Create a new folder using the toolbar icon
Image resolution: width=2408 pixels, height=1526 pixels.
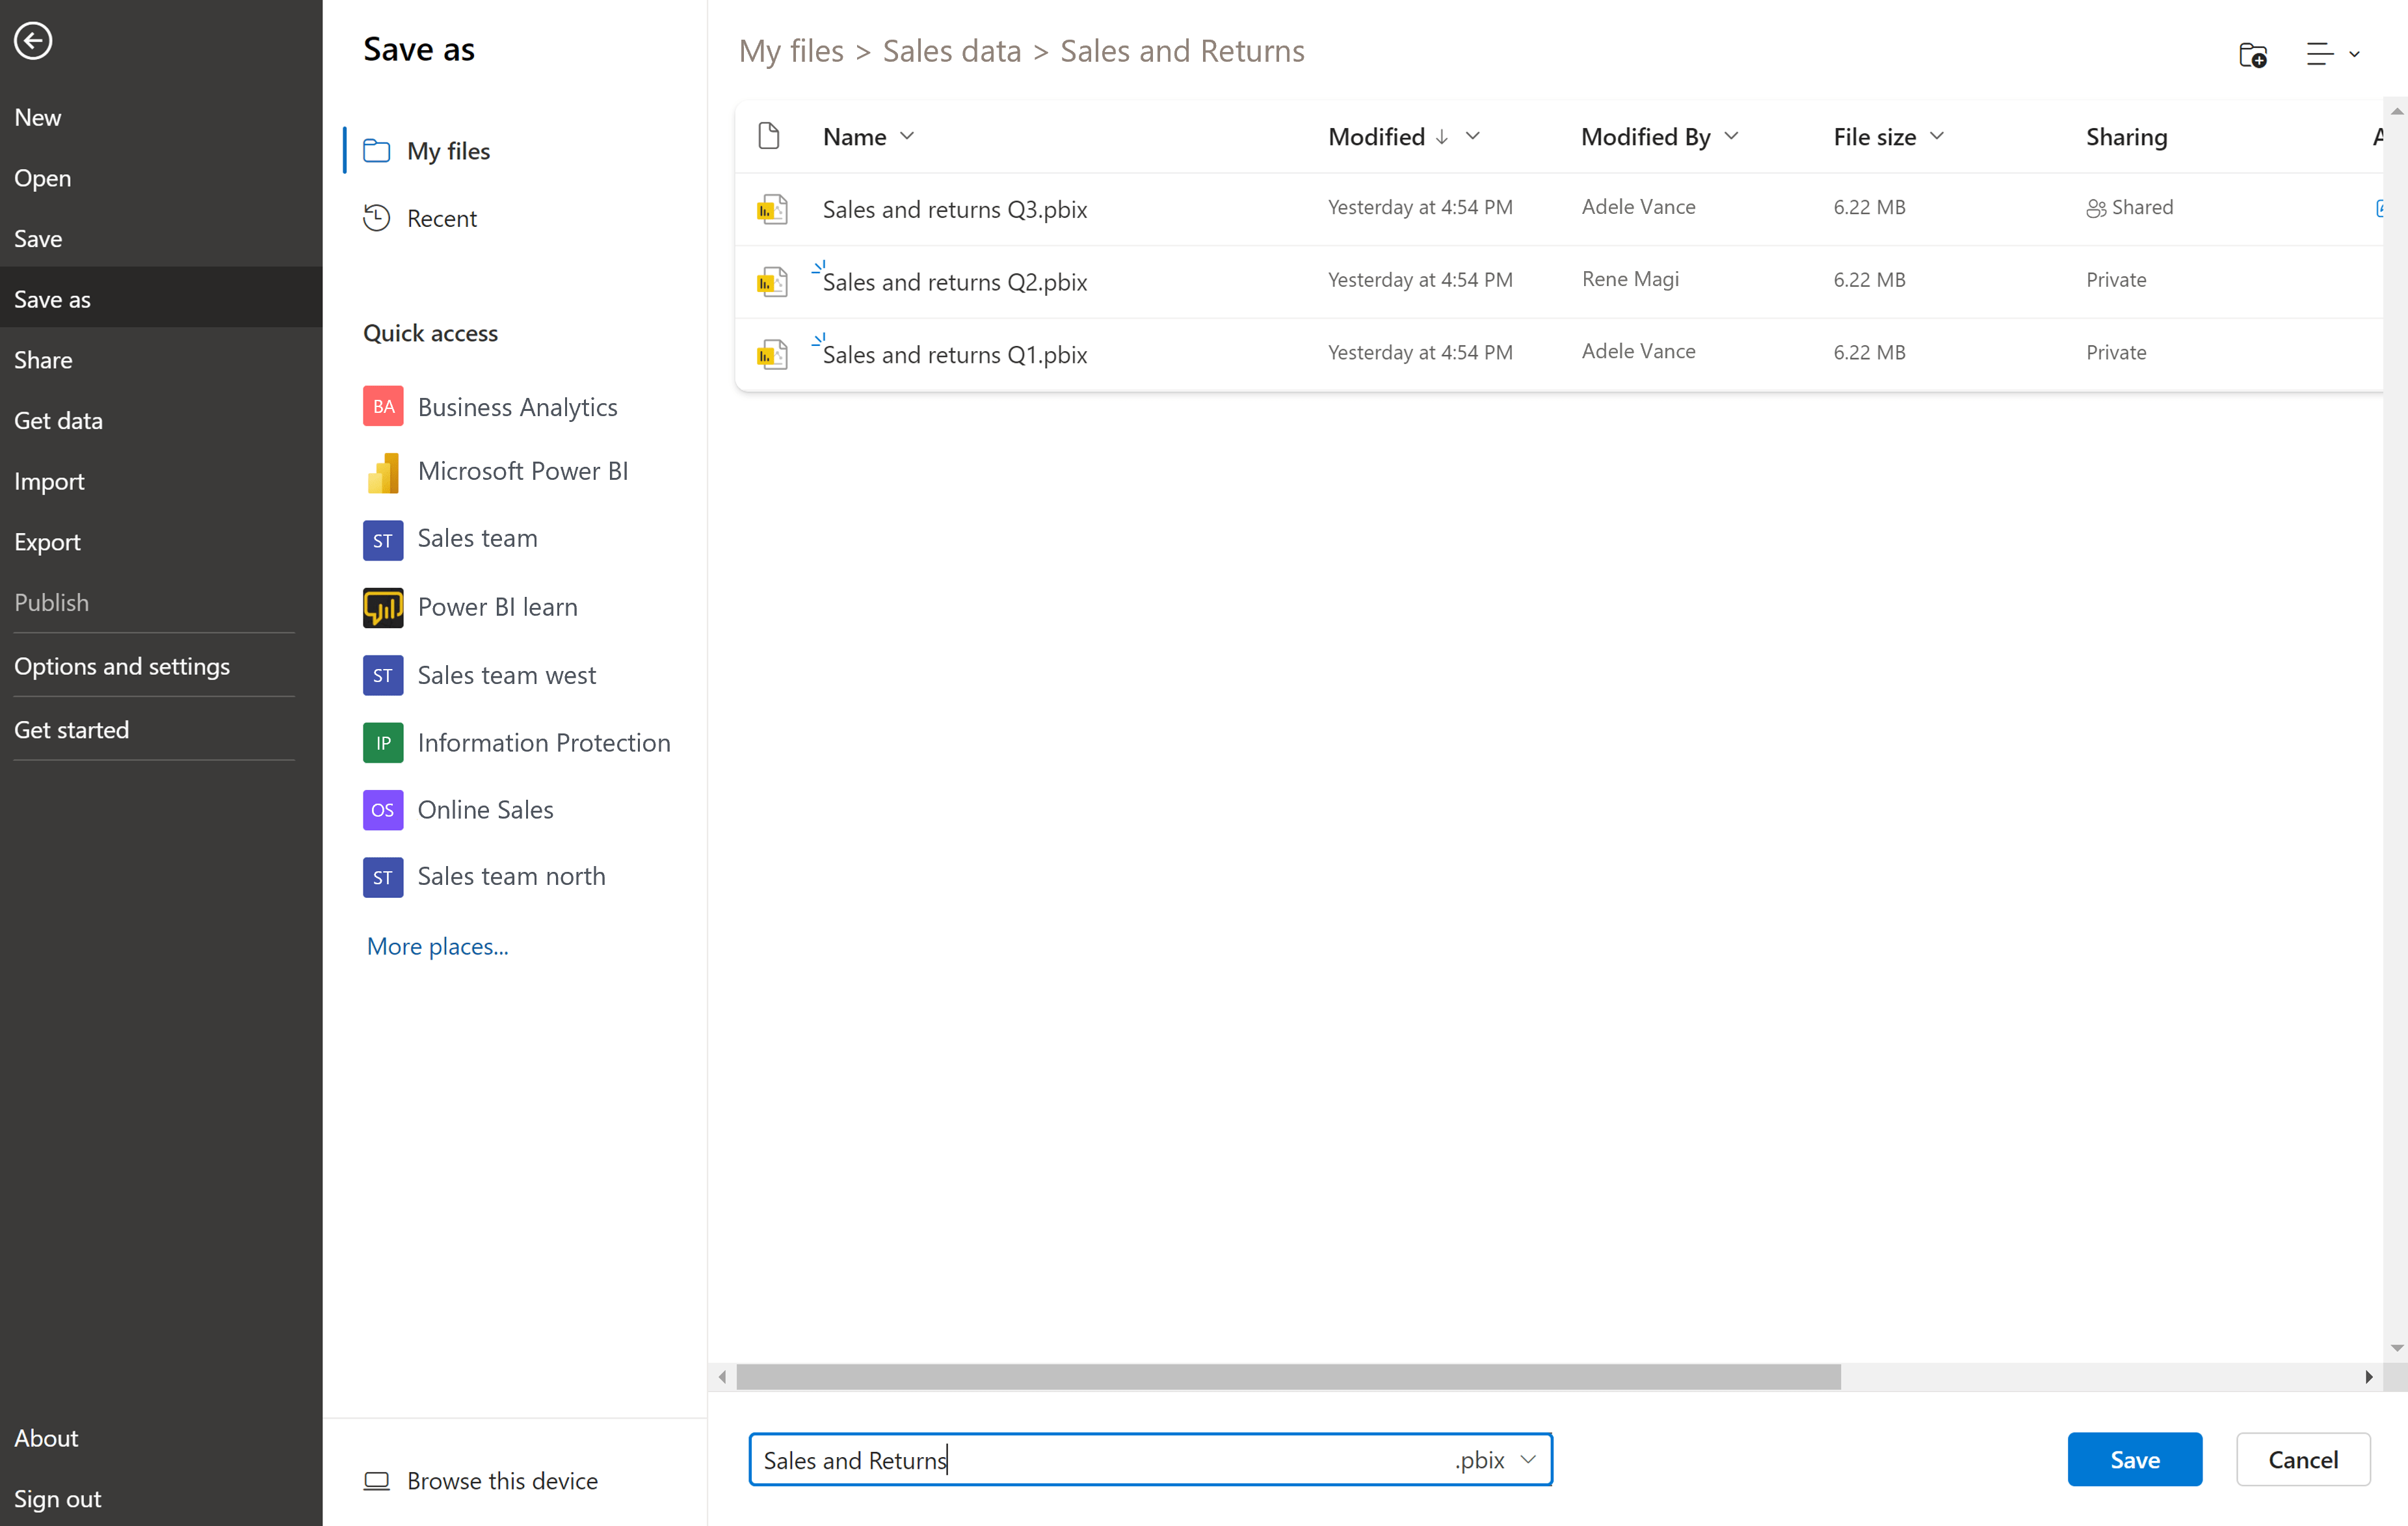click(2252, 55)
